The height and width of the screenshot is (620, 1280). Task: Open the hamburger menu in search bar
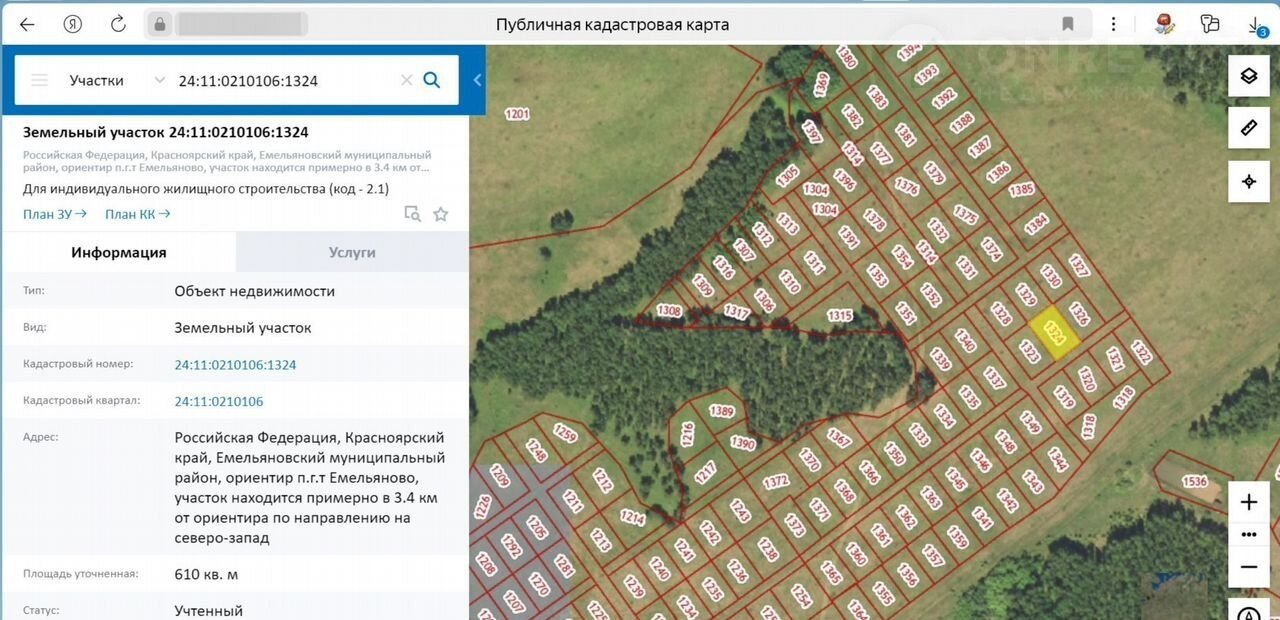[x=40, y=80]
